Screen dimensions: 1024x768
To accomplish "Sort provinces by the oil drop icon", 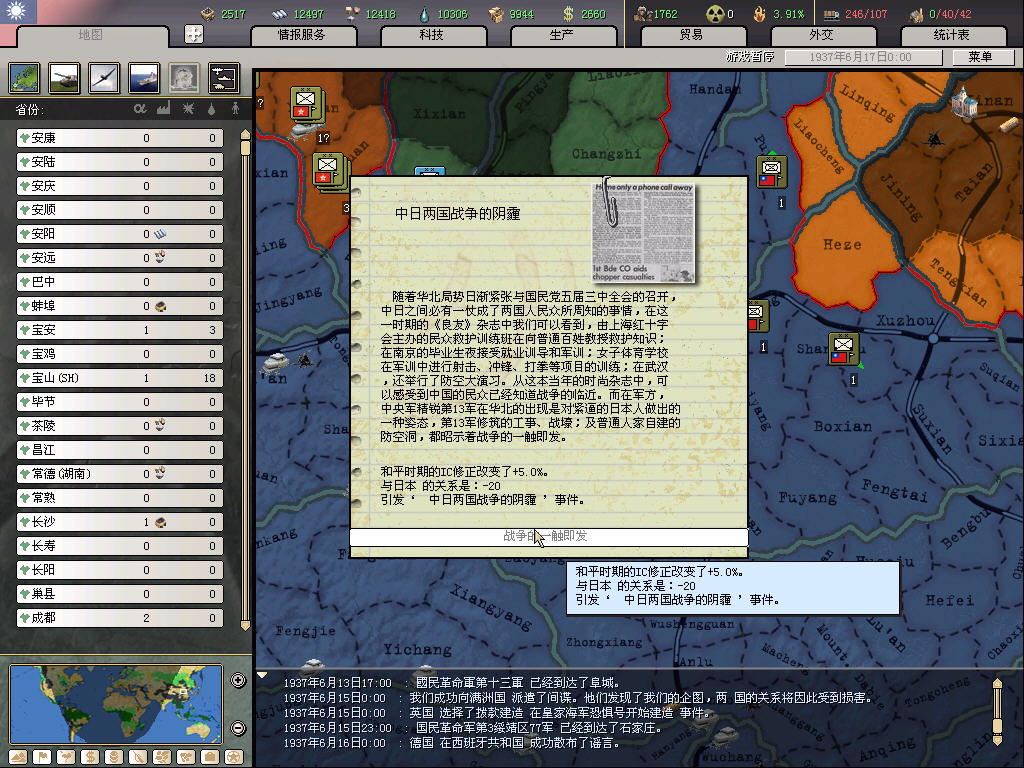I will 212,109.
